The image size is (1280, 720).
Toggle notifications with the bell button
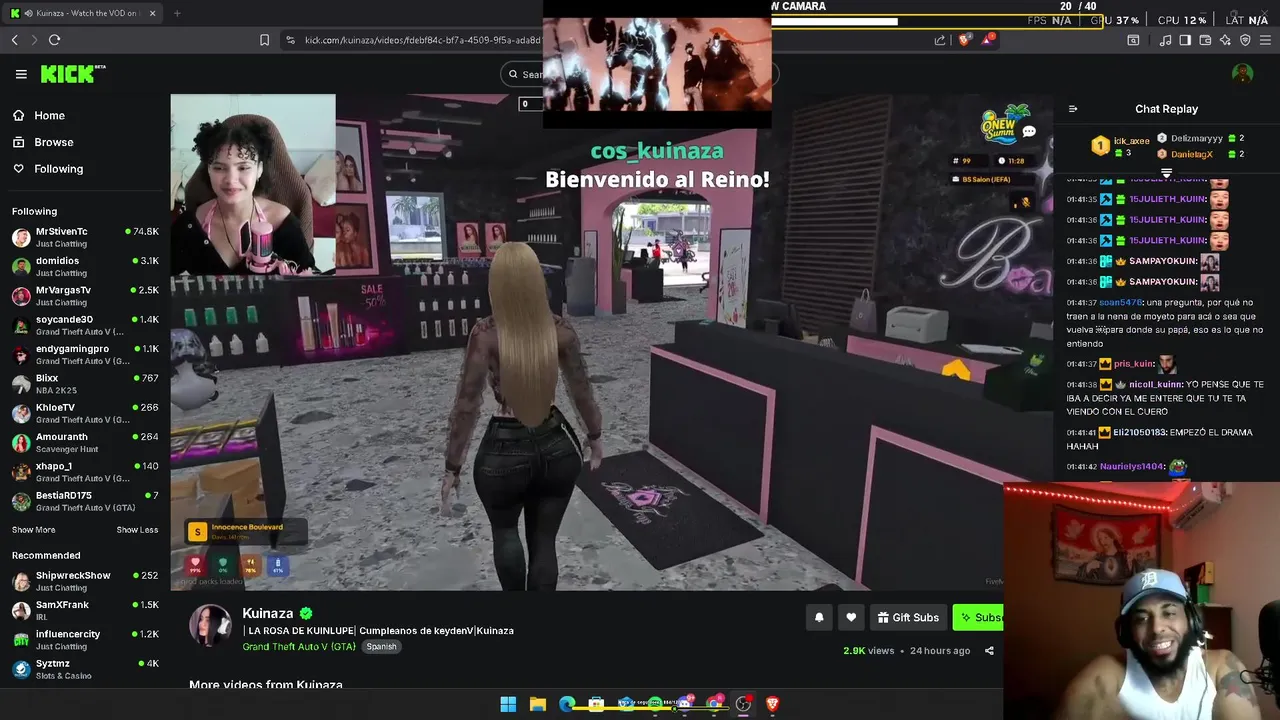click(x=819, y=618)
